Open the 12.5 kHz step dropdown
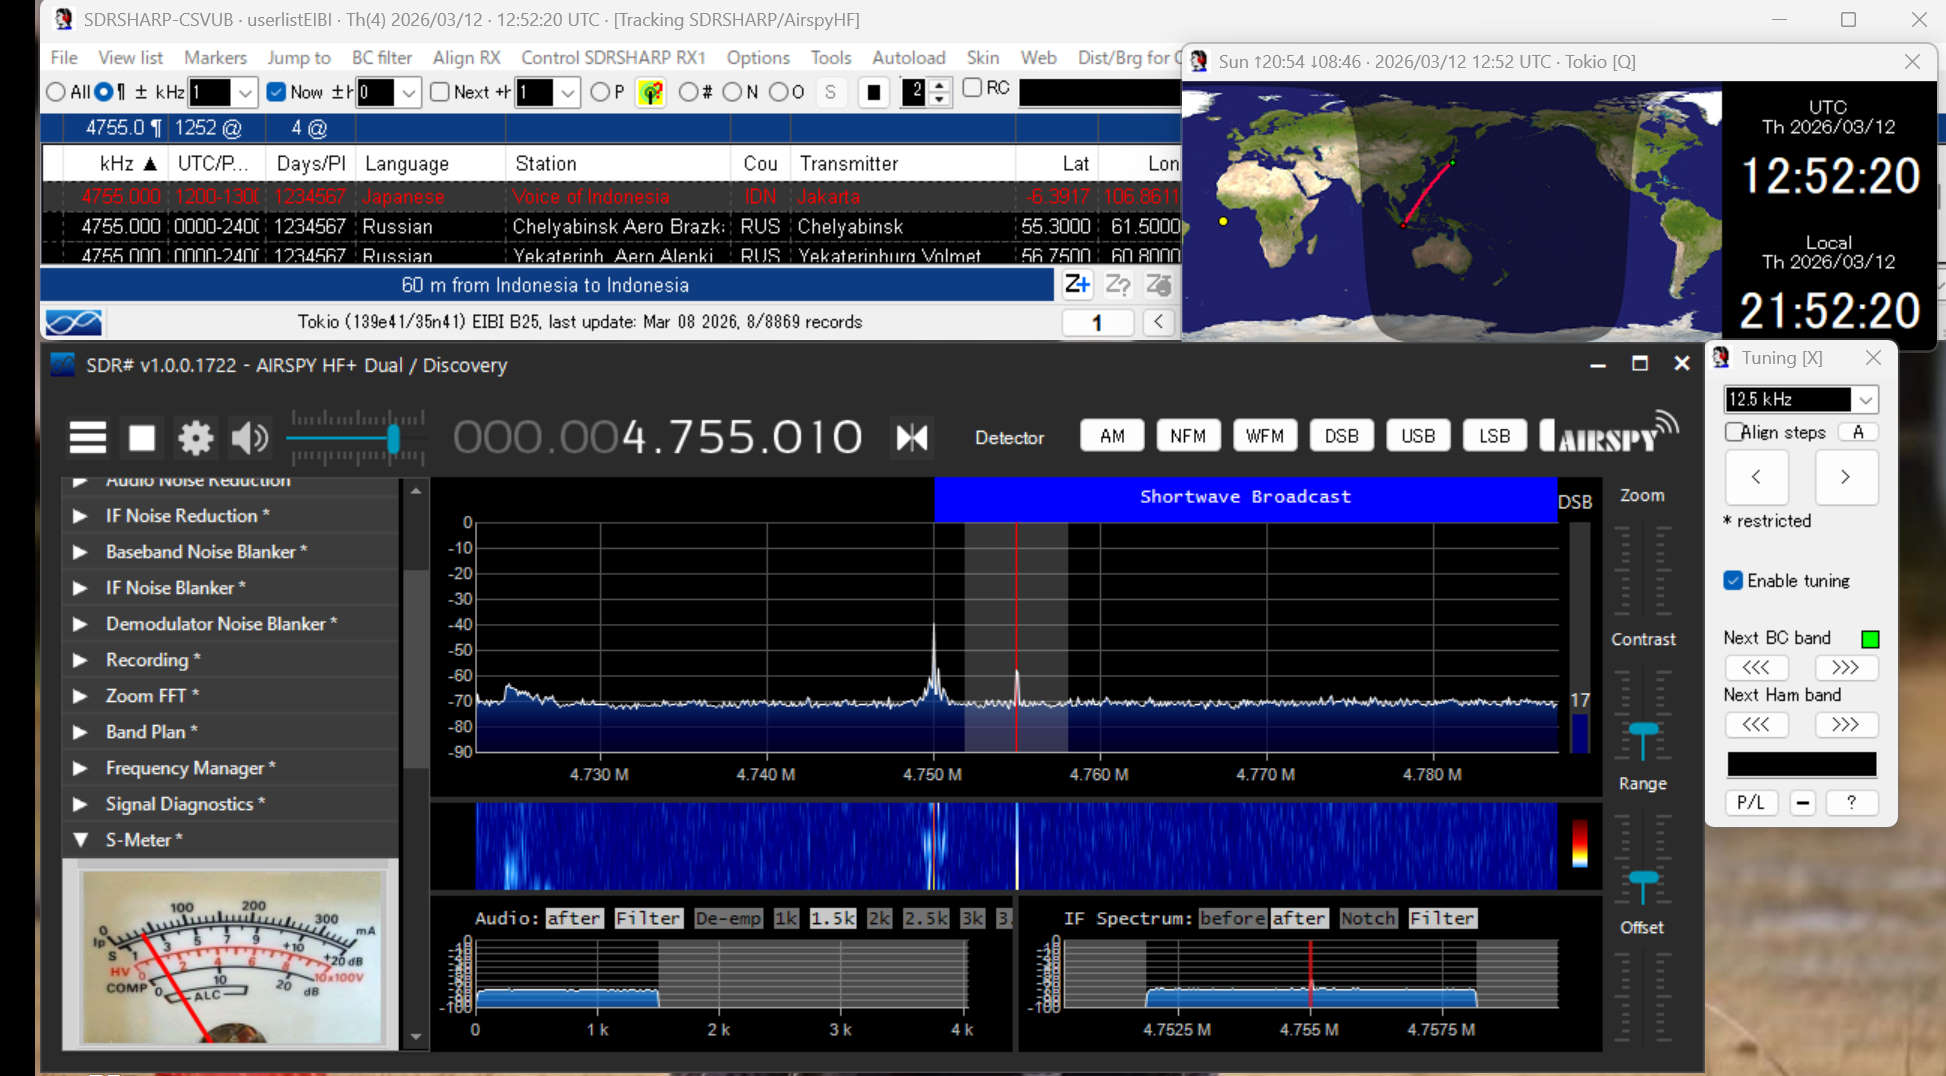This screenshot has height=1076, width=1946. pyautogui.click(x=1865, y=400)
